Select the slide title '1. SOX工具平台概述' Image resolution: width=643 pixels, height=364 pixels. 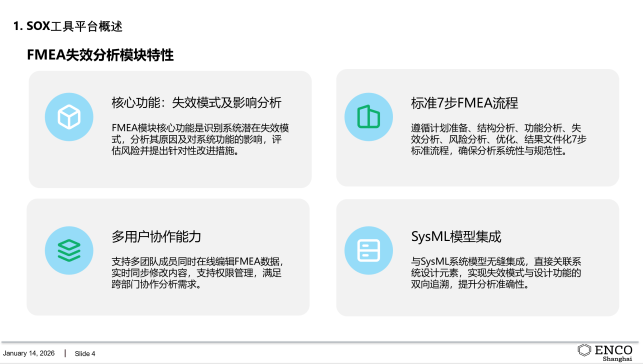click(68, 26)
